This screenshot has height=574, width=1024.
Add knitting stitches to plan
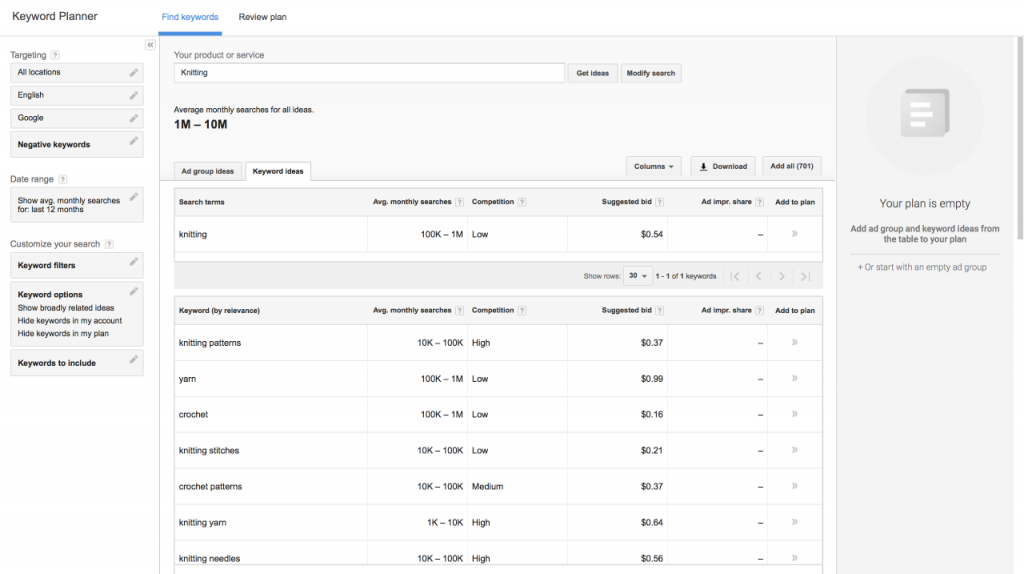click(x=795, y=450)
